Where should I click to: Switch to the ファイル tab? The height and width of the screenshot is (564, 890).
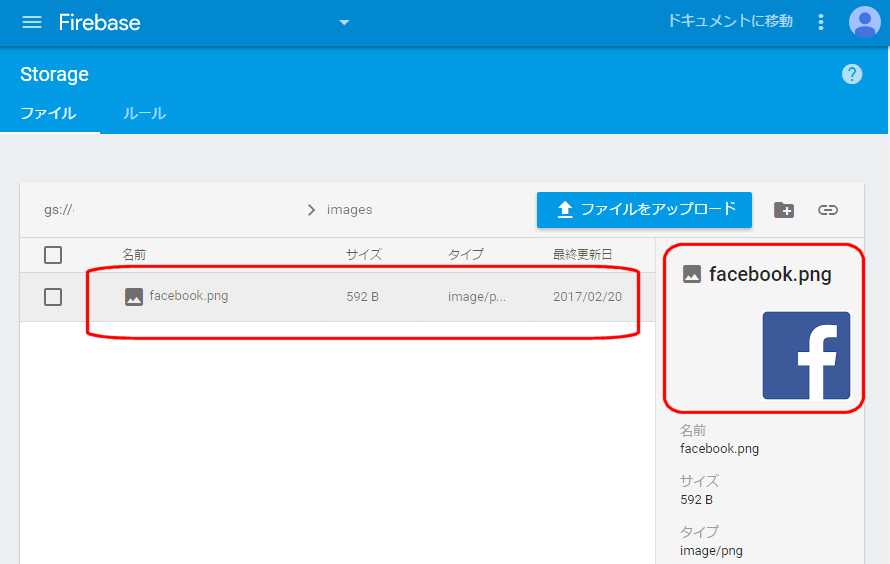48,113
